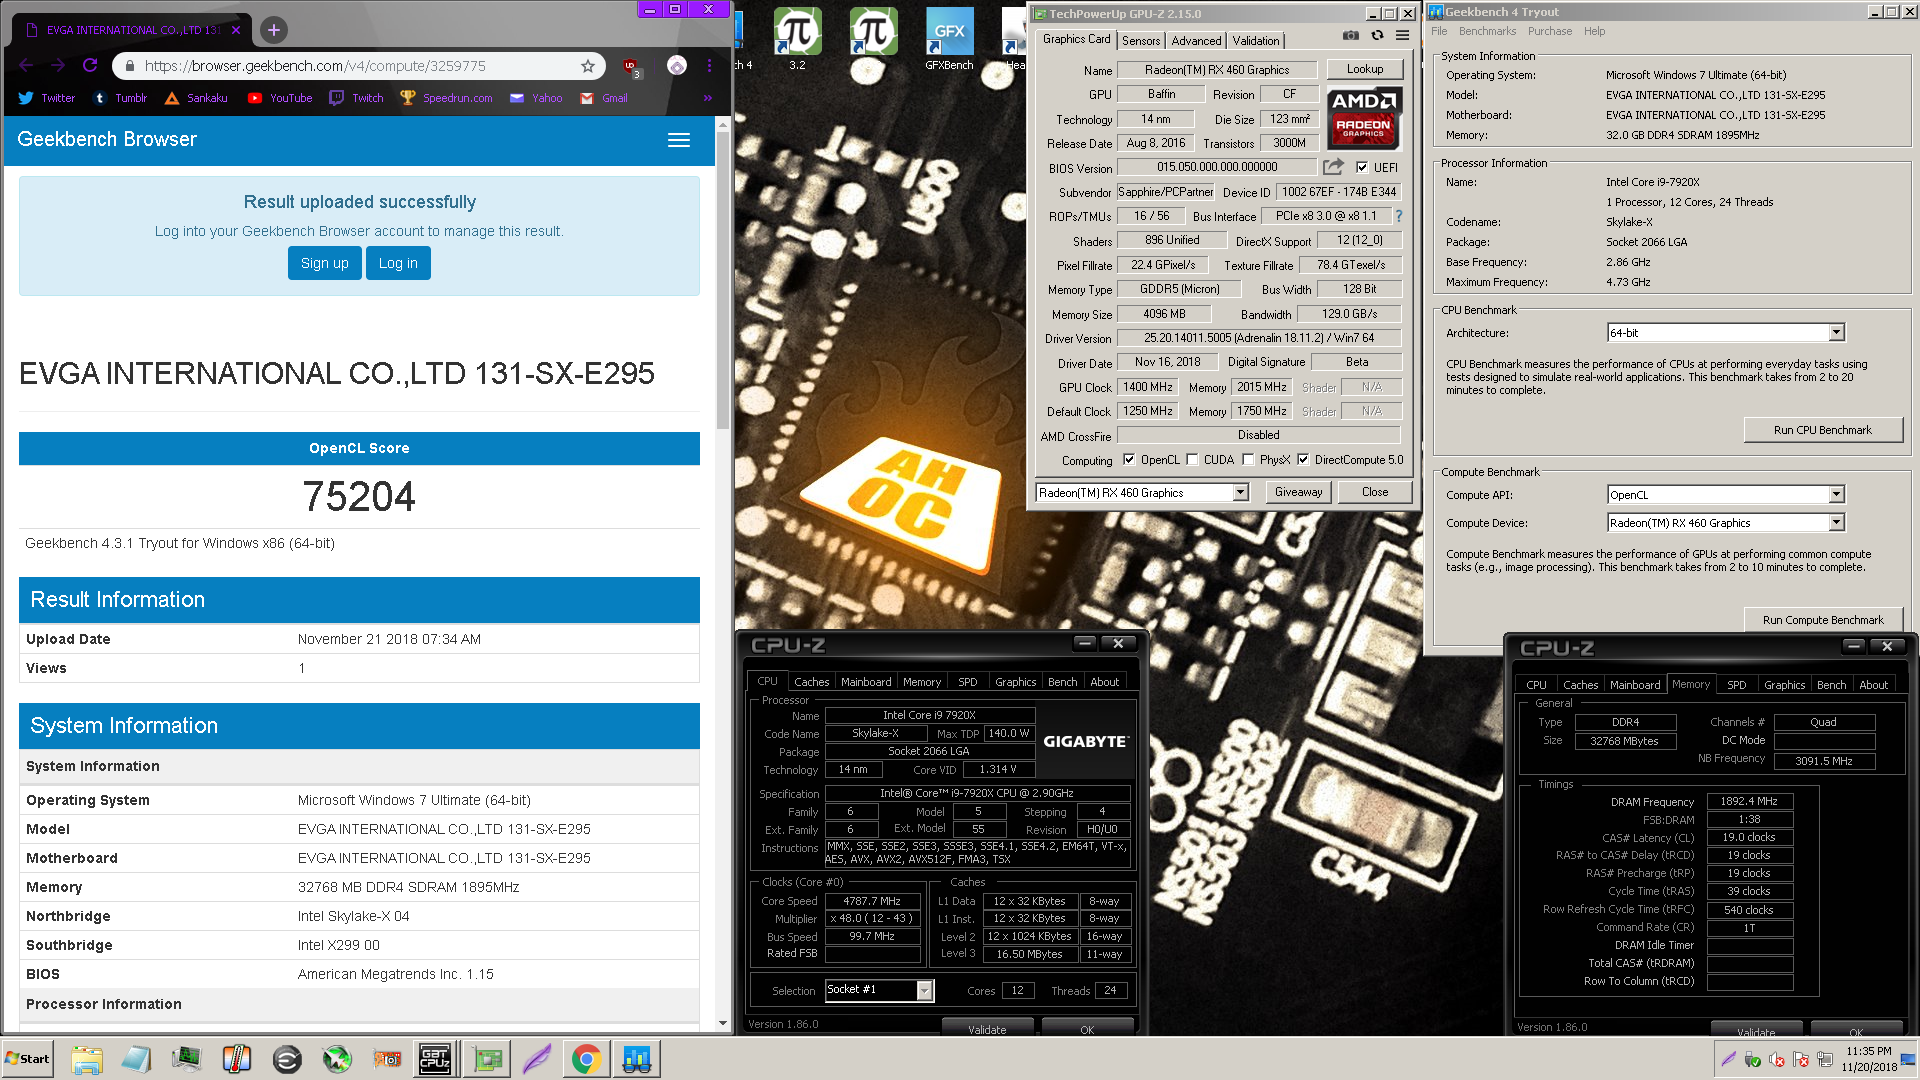
Task: Open the uBlock extension icon in Chrome
Action: [631, 67]
